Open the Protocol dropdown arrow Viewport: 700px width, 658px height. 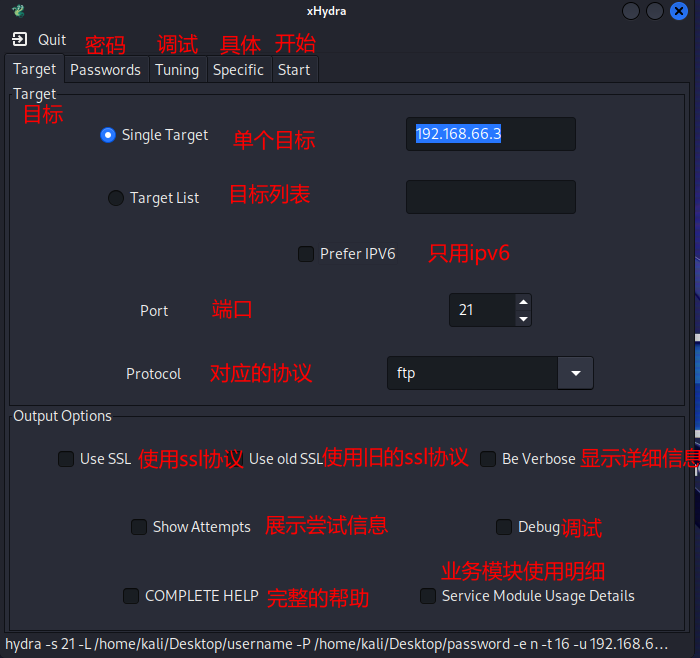click(x=575, y=373)
